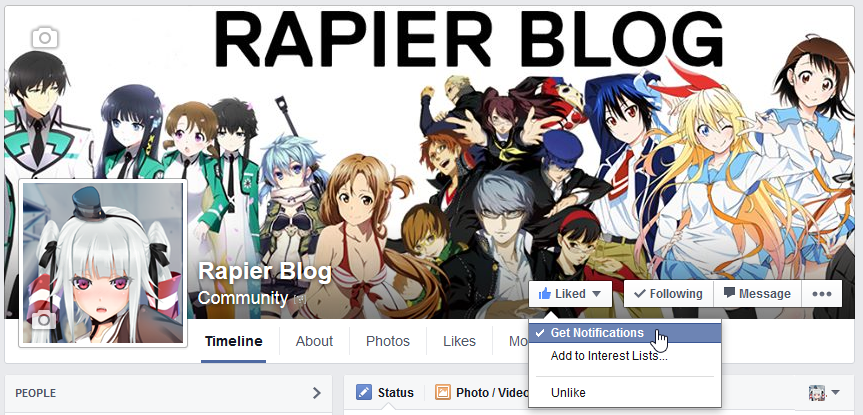The width and height of the screenshot is (863, 415).
Task: Click the Photo / Video picture icon
Action: (443, 392)
